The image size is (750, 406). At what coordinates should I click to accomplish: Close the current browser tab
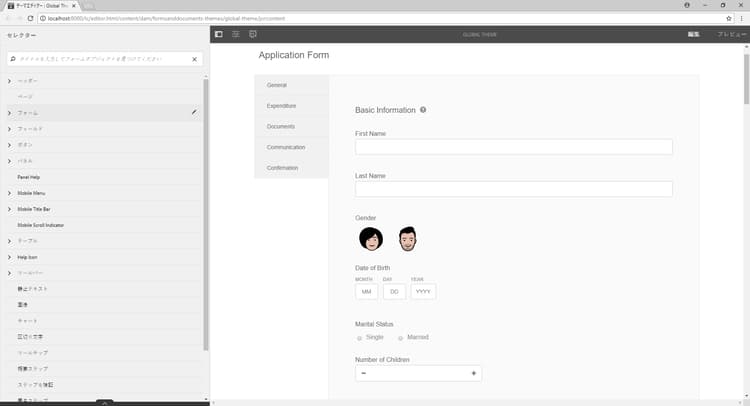click(74, 6)
